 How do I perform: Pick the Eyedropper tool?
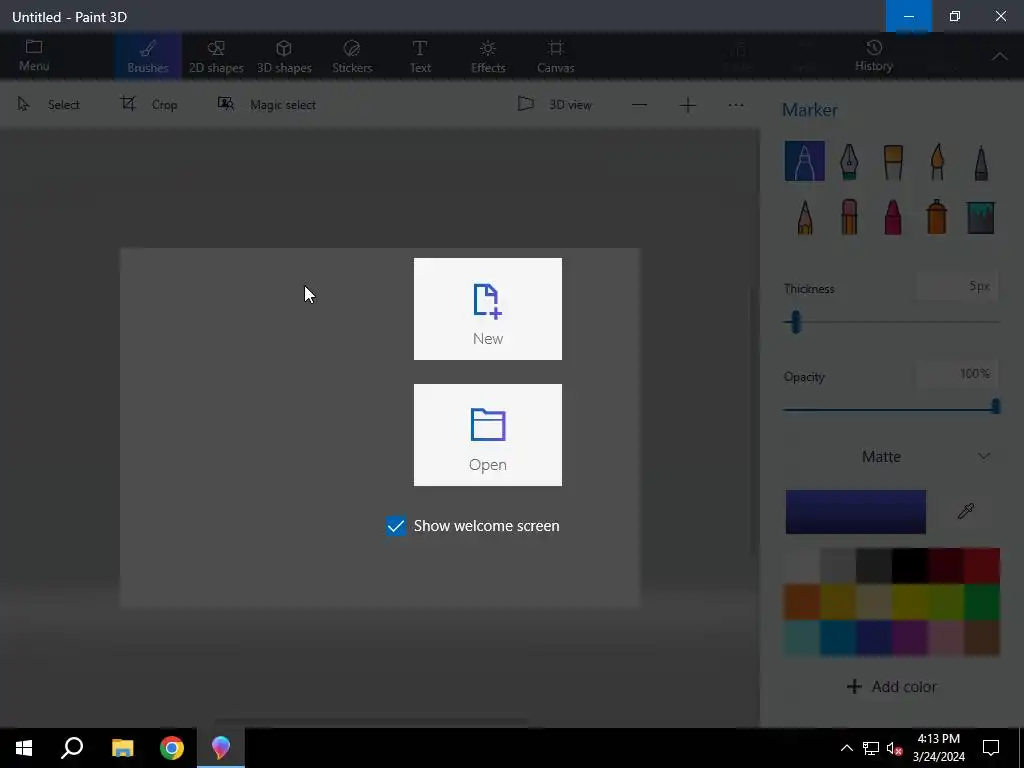point(966,511)
